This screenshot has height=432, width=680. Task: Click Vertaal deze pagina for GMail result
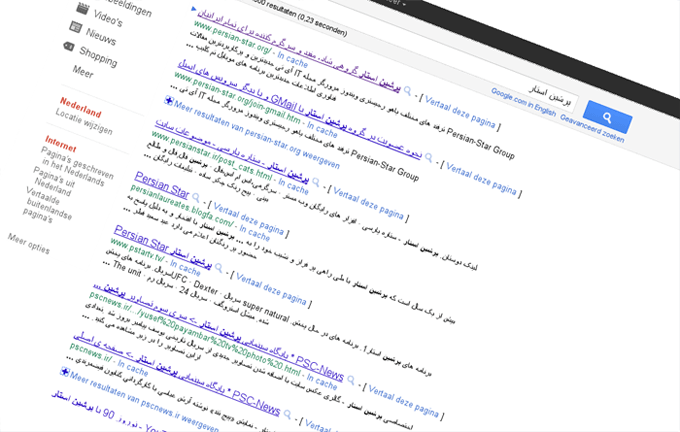tap(481, 179)
